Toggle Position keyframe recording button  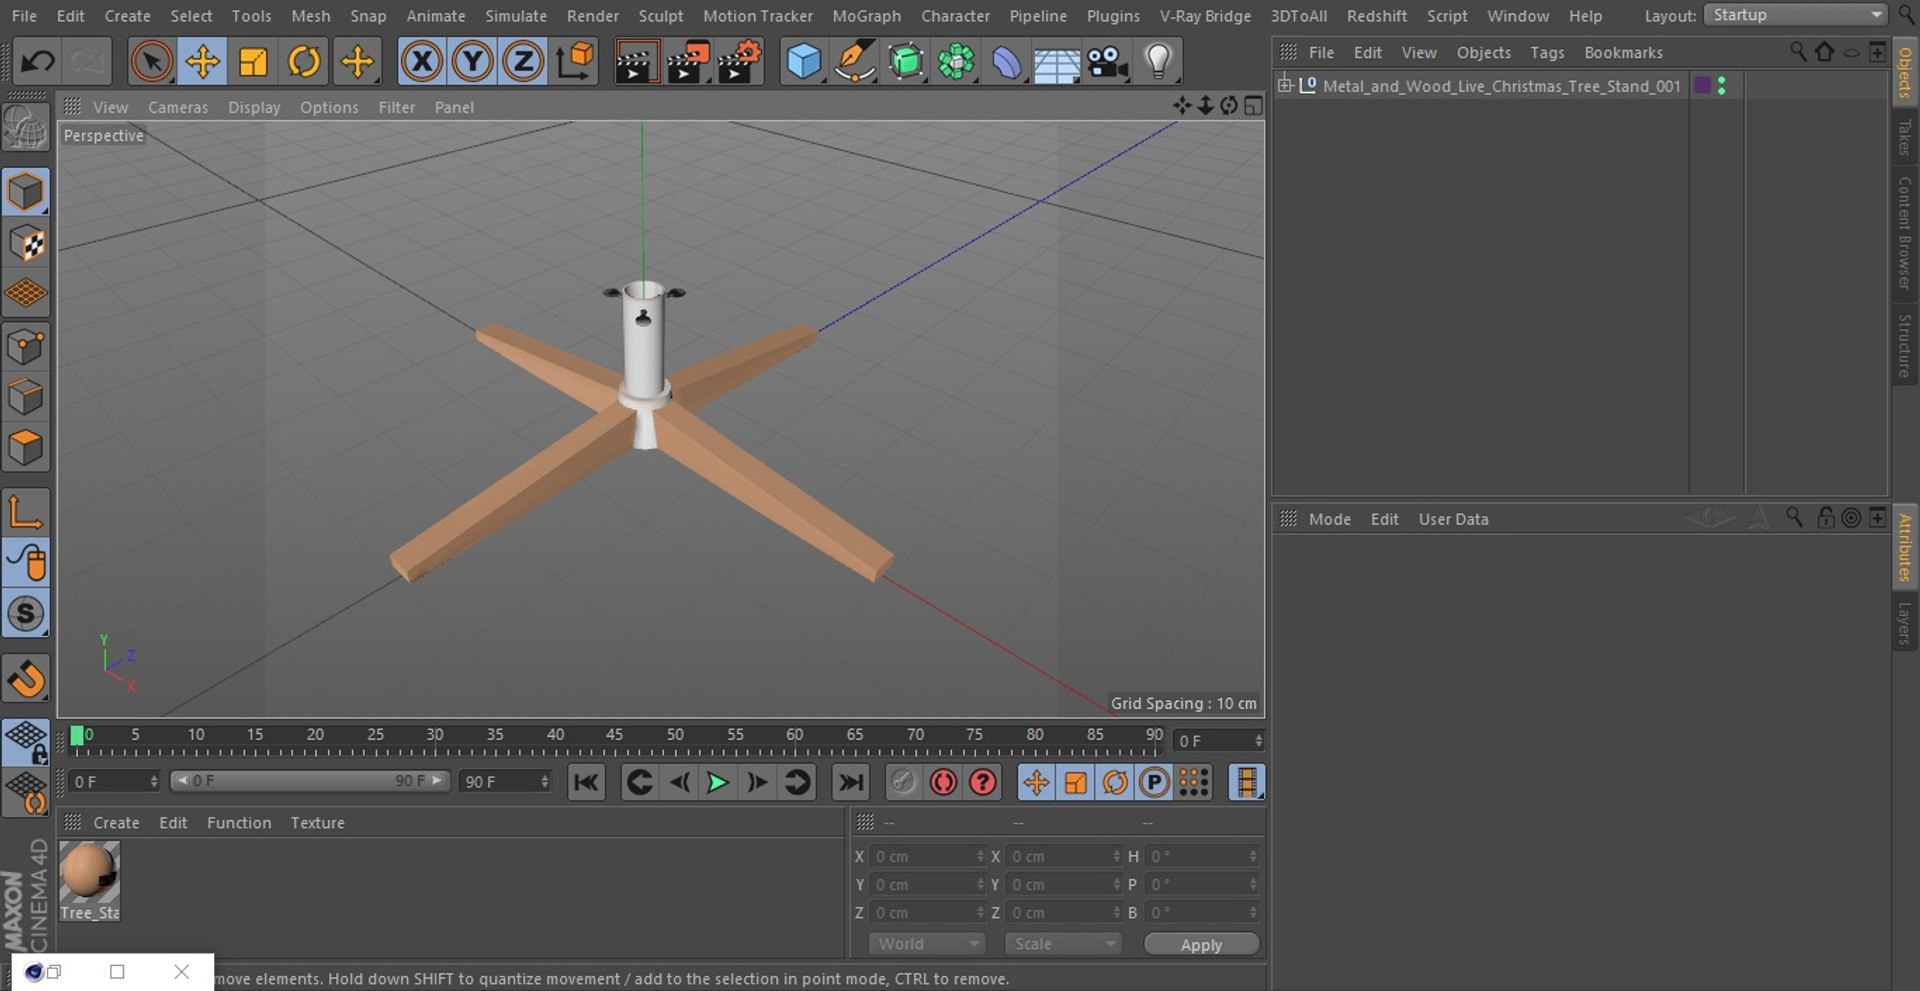point(1036,782)
